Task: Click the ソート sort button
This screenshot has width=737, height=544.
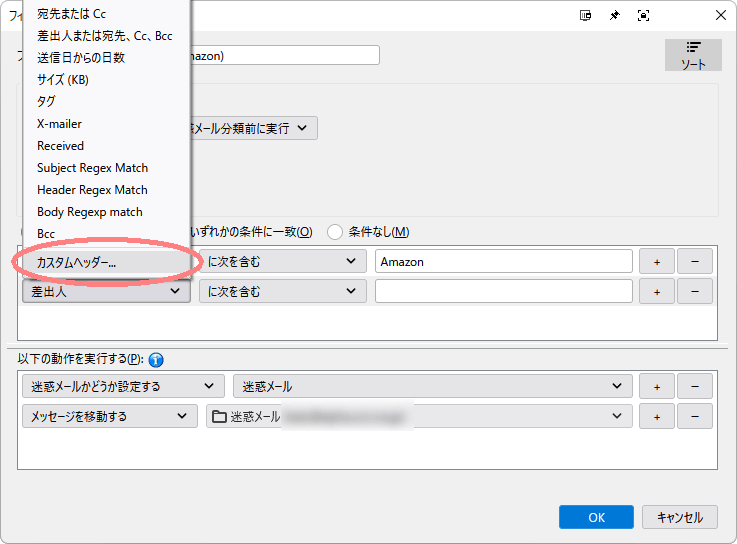Action: coord(693,55)
